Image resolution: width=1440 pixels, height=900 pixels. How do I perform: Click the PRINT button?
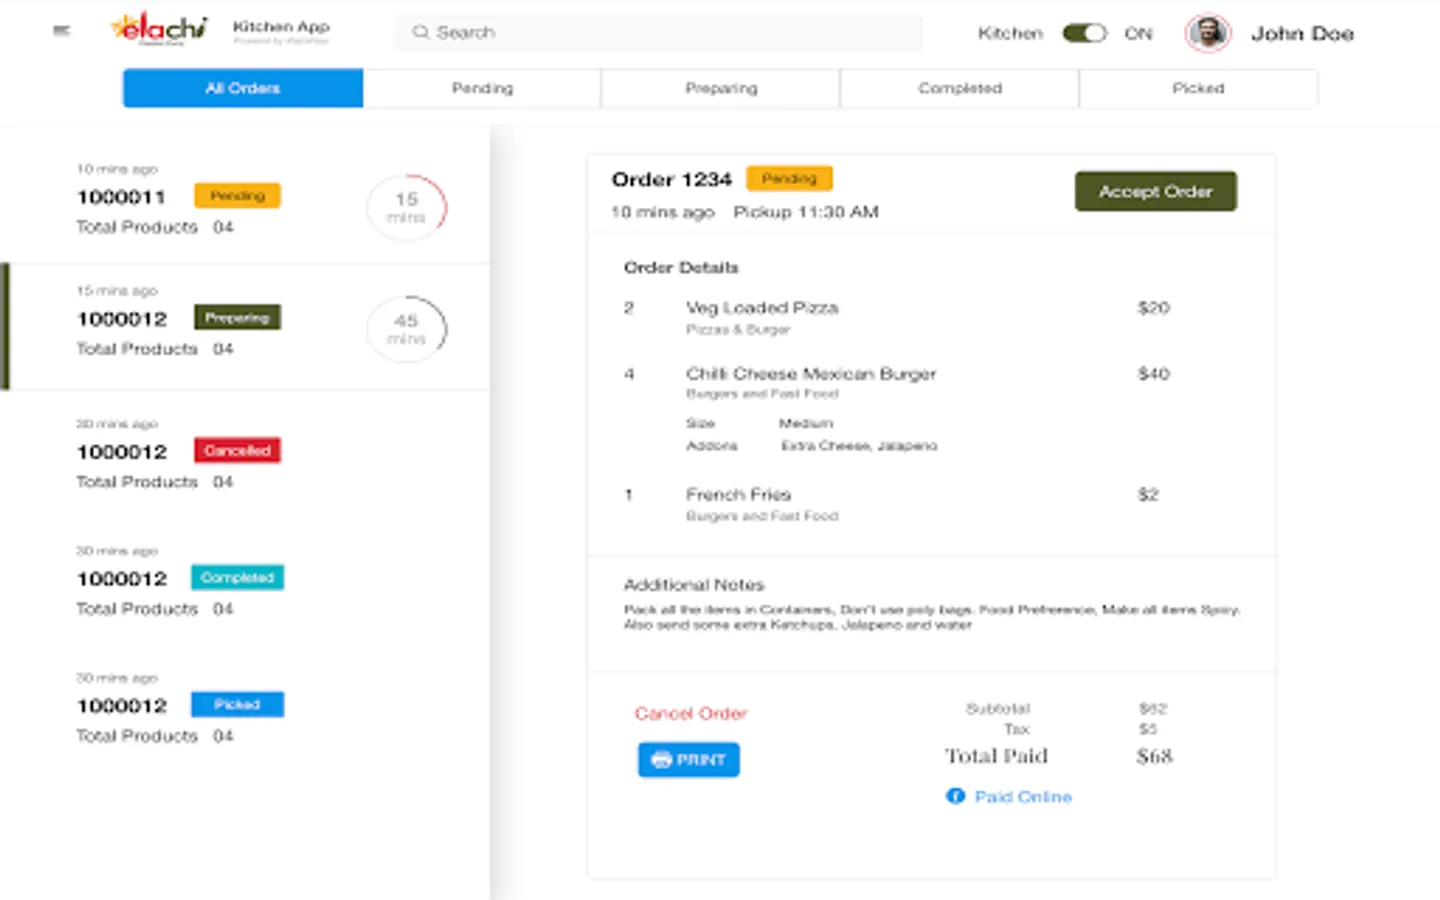[689, 760]
